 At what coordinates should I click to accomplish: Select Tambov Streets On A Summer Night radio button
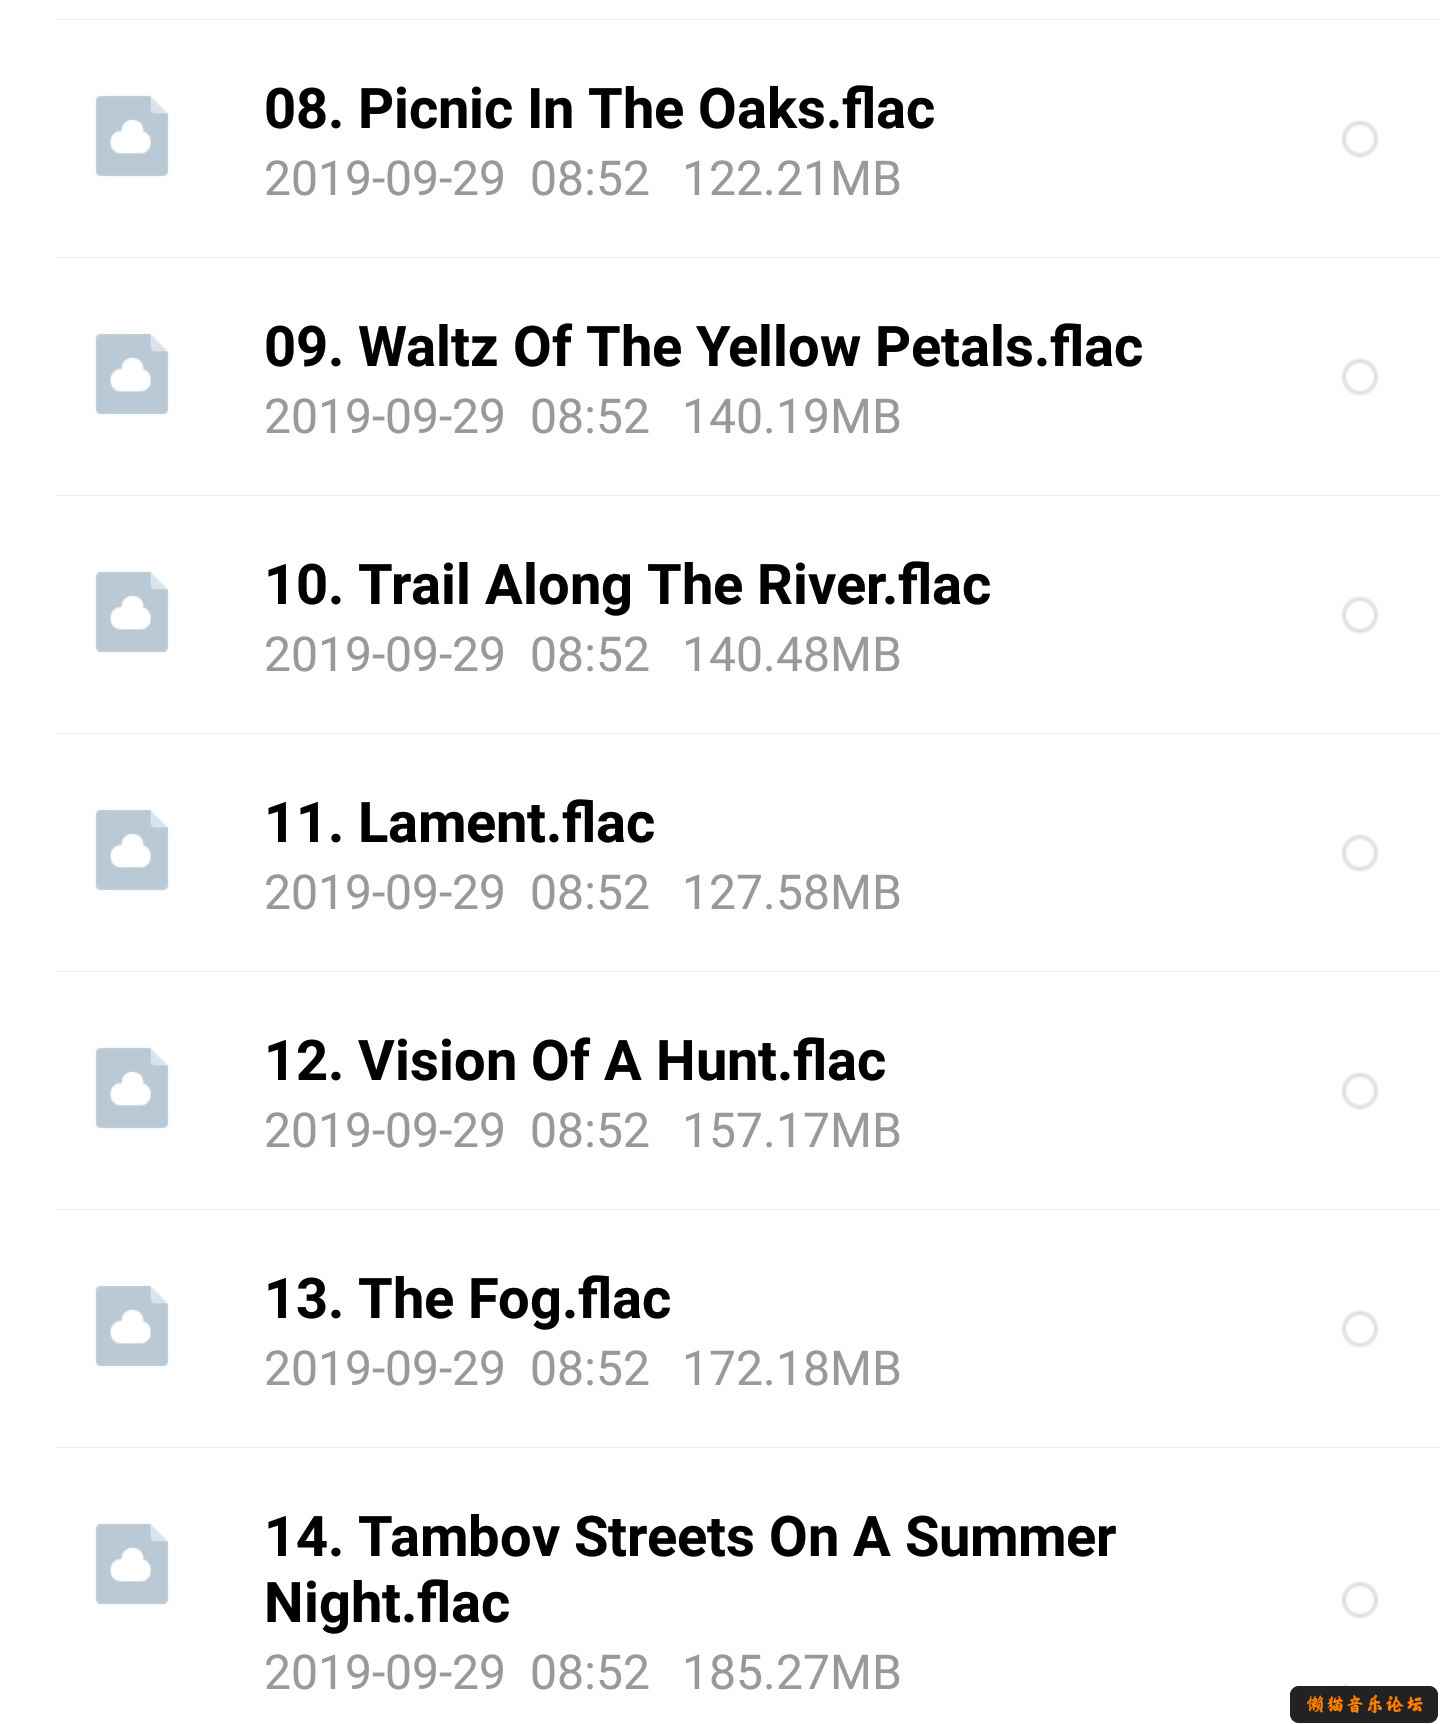(1359, 1600)
